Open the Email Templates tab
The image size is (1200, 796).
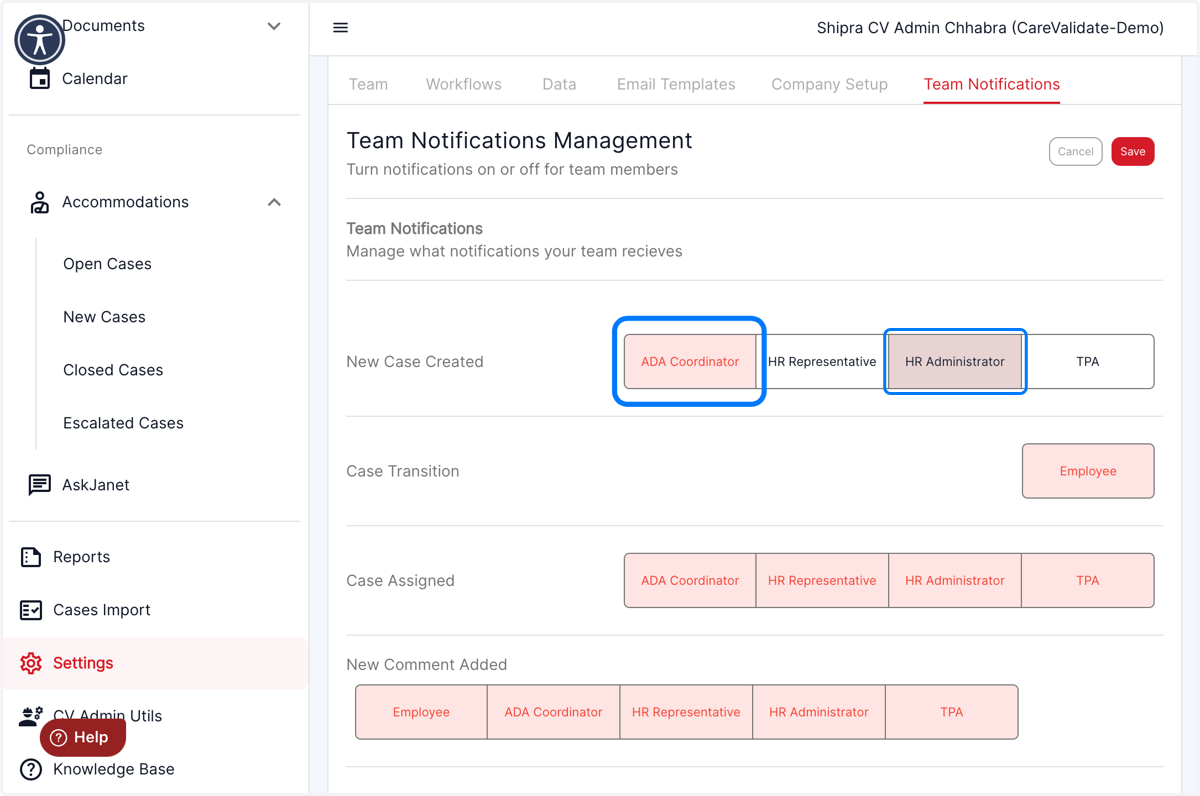pyautogui.click(x=676, y=84)
